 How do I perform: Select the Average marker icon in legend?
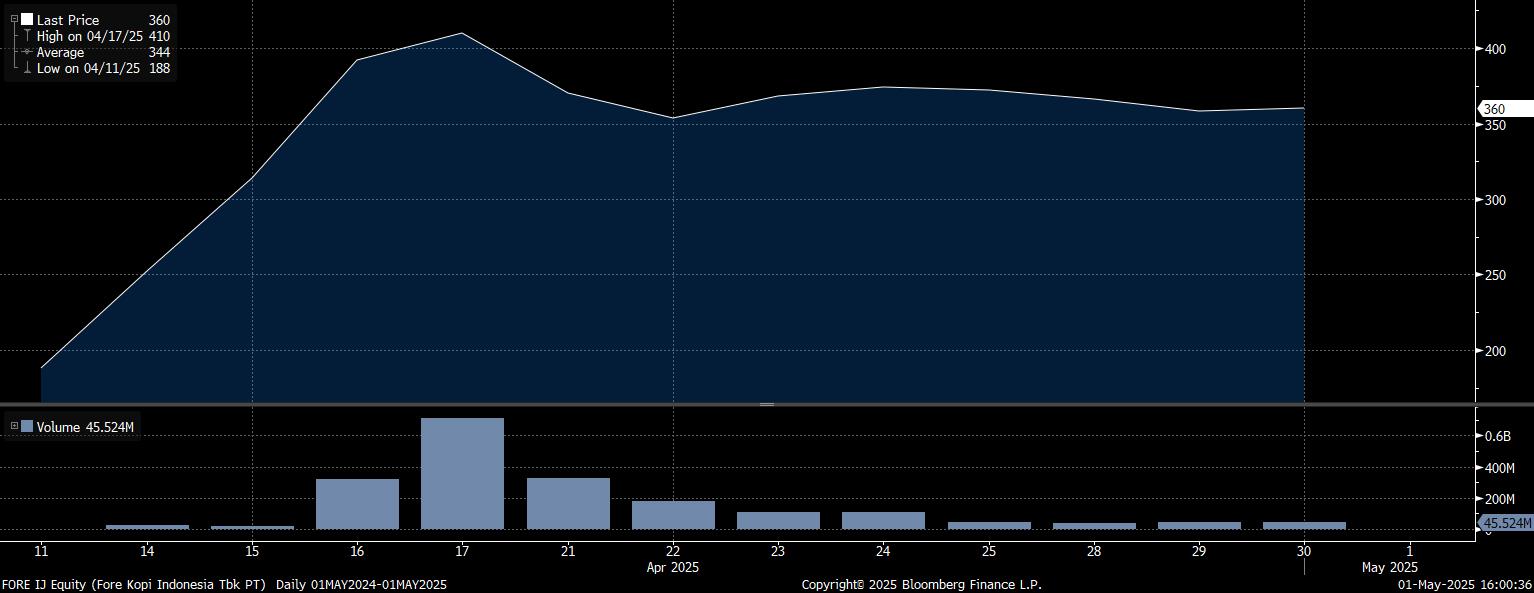(x=27, y=52)
